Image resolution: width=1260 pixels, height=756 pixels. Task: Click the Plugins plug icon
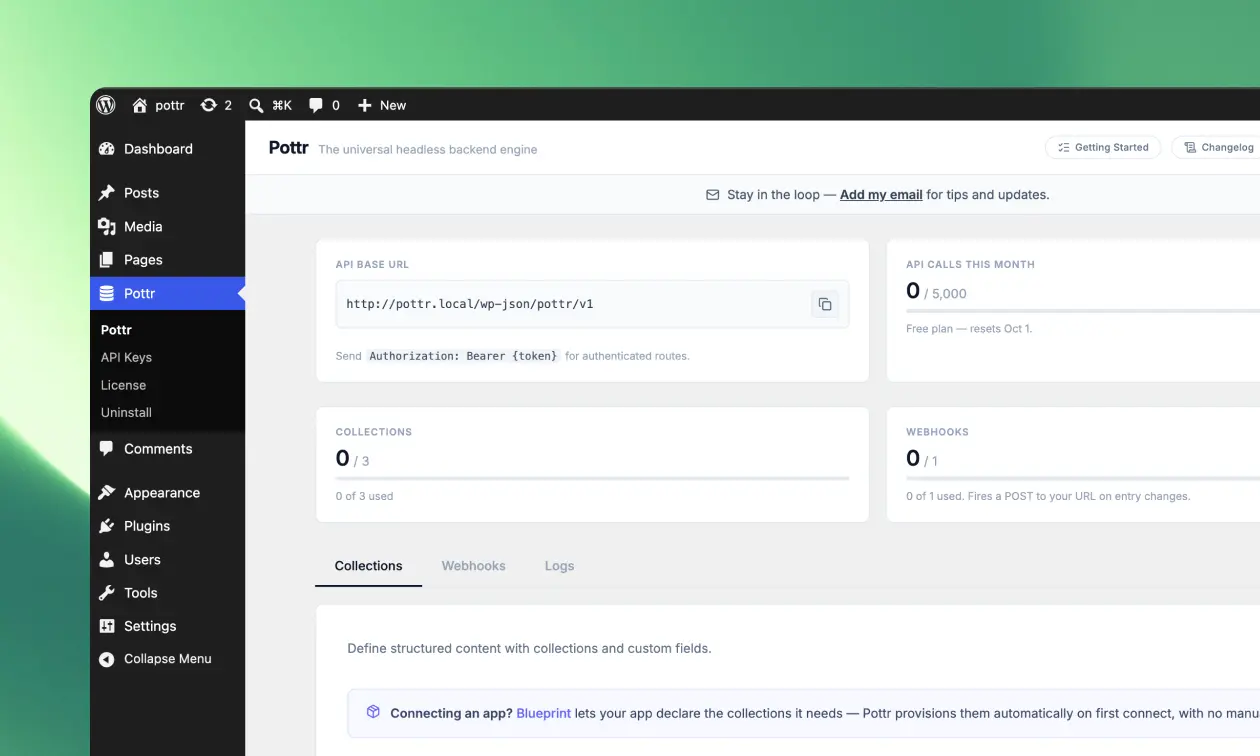point(107,526)
